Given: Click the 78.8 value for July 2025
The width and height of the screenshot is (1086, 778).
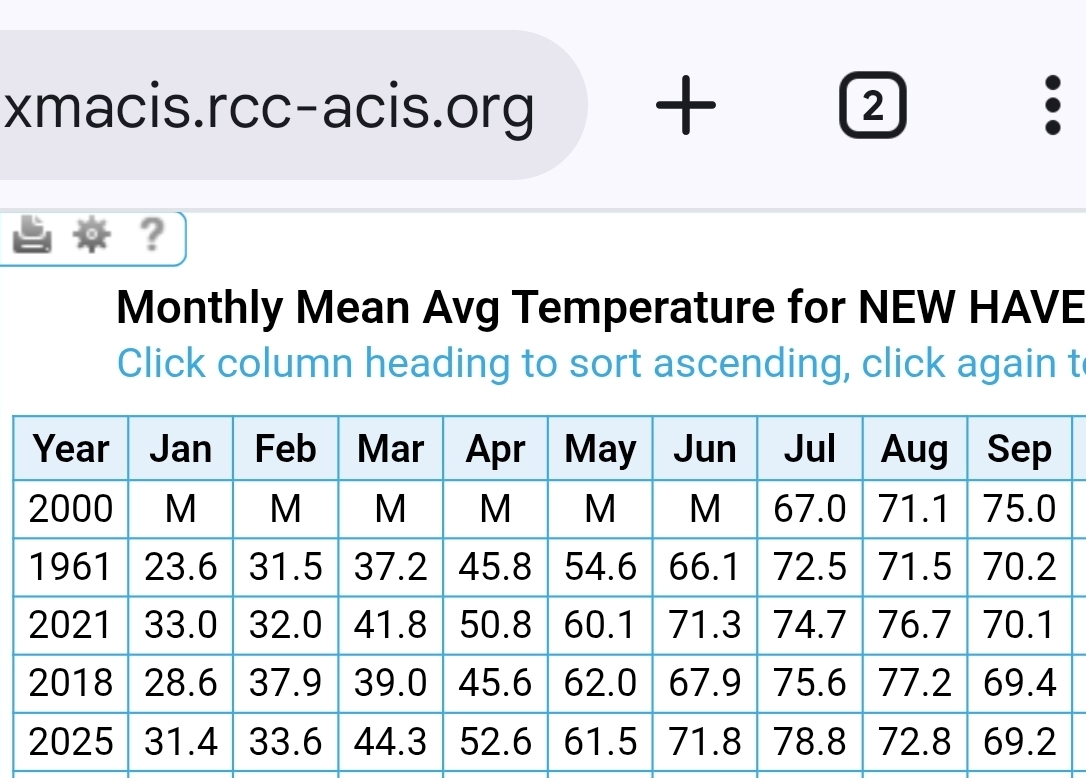Looking at the screenshot, I should pyautogui.click(x=810, y=742).
